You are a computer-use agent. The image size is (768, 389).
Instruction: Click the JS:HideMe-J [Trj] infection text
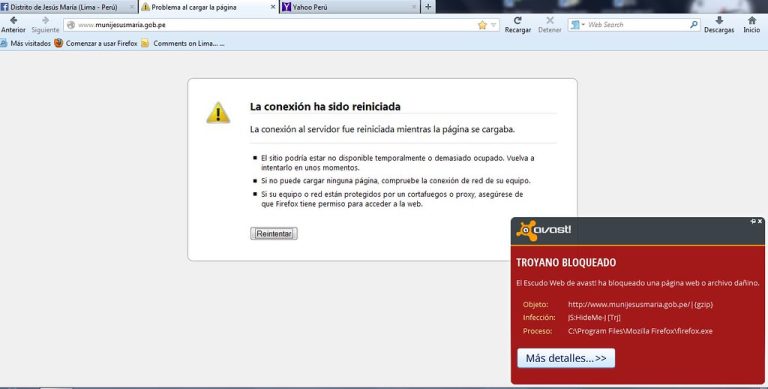tap(594, 317)
